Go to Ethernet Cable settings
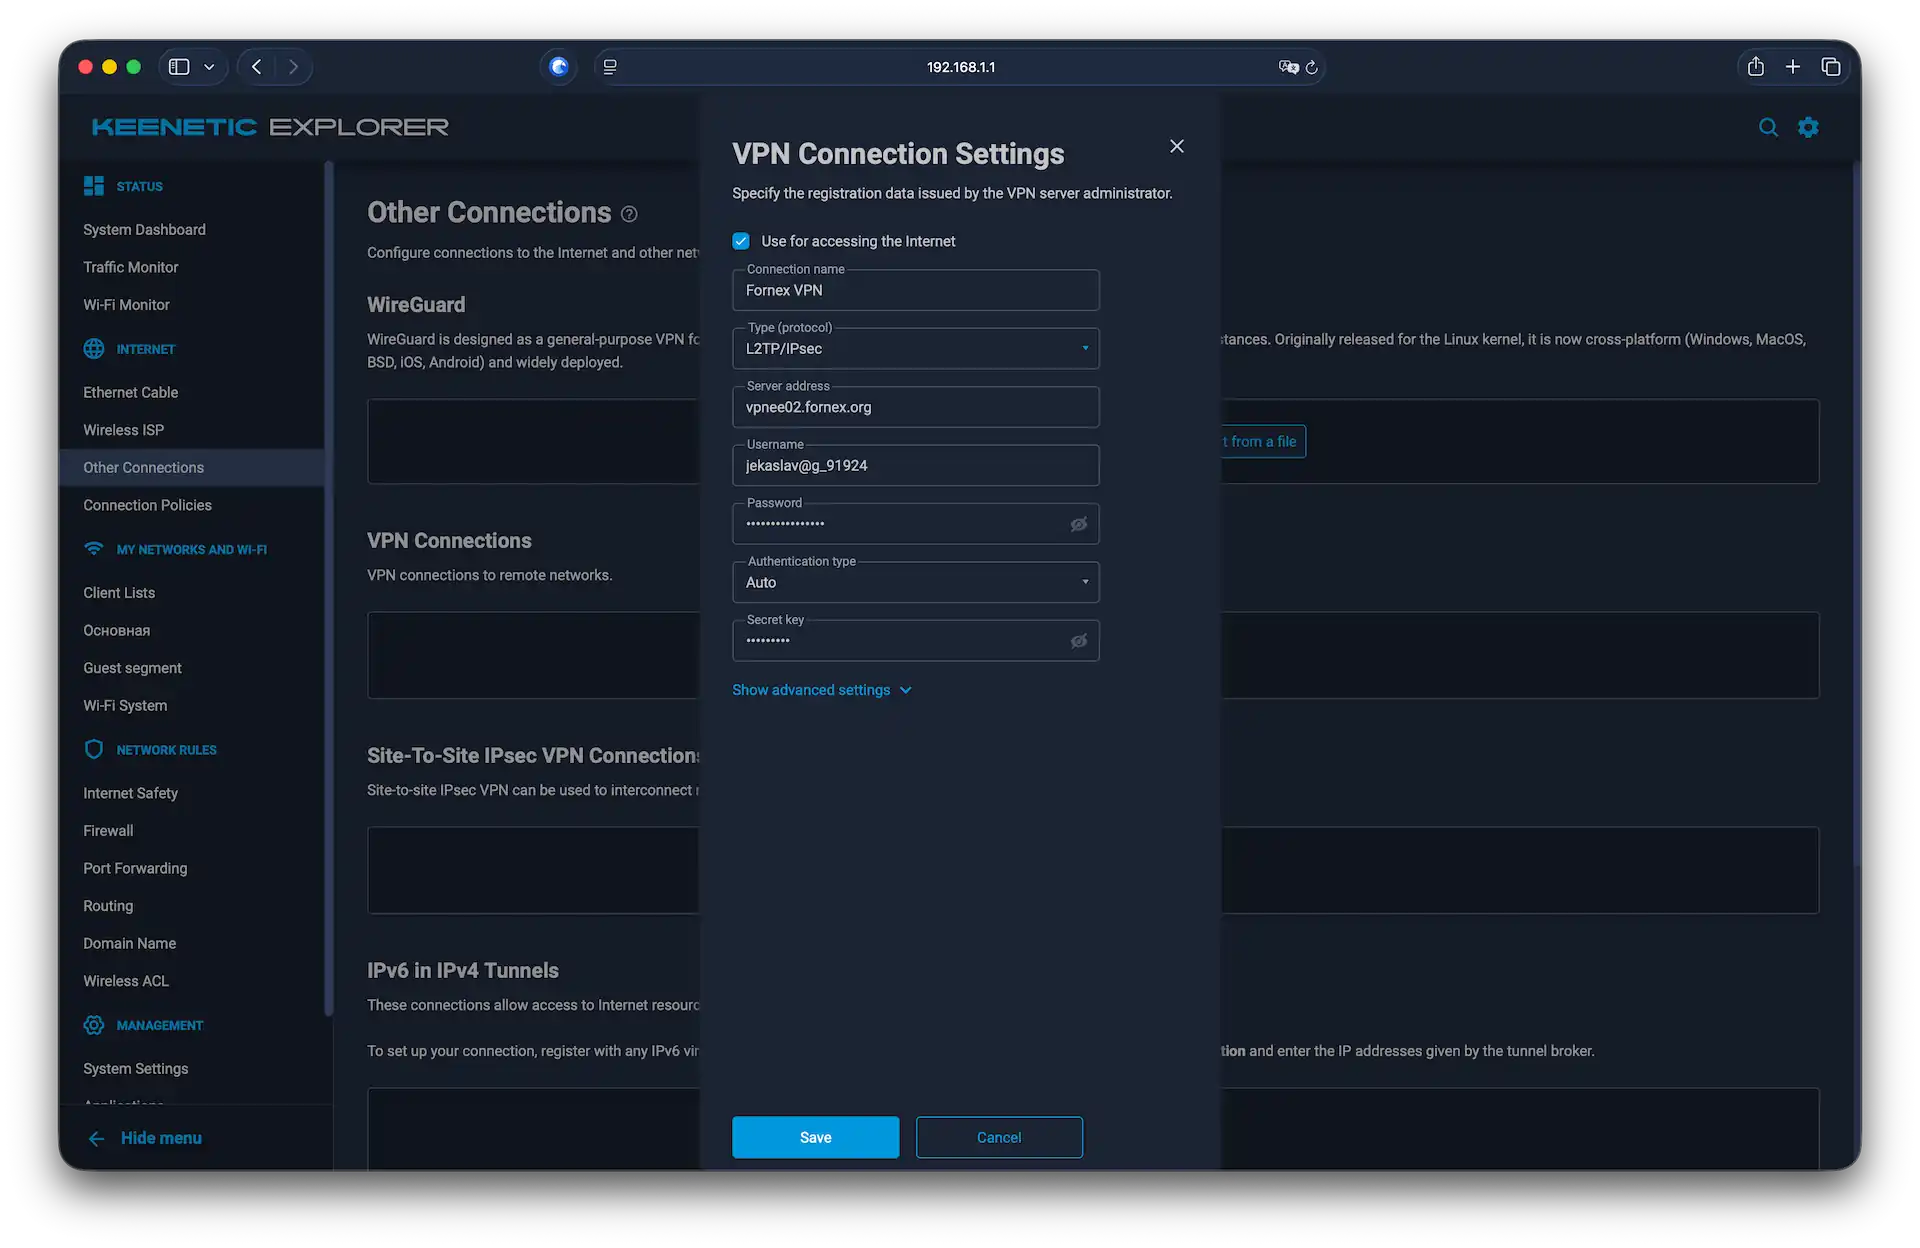This screenshot has width=1920, height=1248. (x=130, y=393)
